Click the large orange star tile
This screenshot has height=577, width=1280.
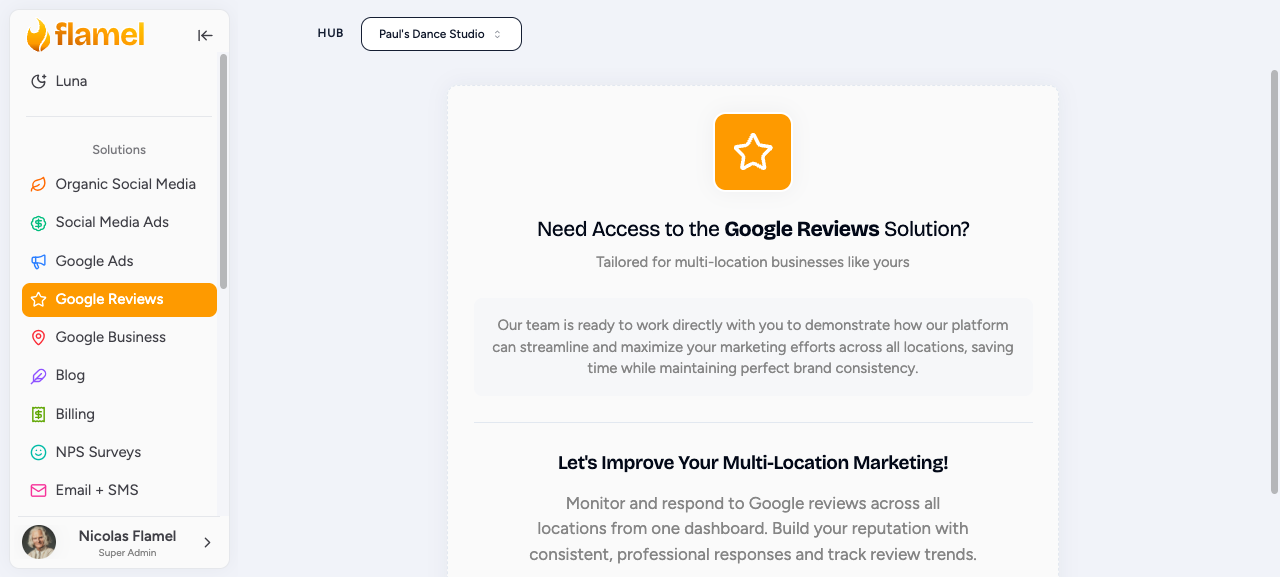753,152
